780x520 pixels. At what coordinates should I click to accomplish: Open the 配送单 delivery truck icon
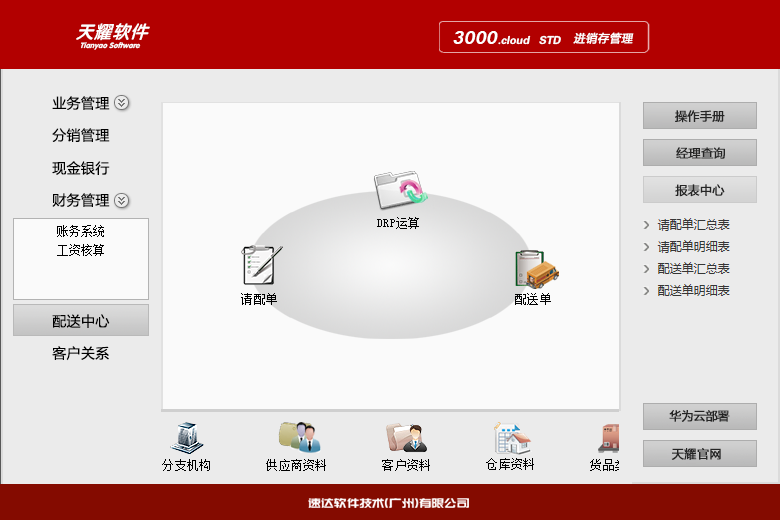(x=537, y=269)
